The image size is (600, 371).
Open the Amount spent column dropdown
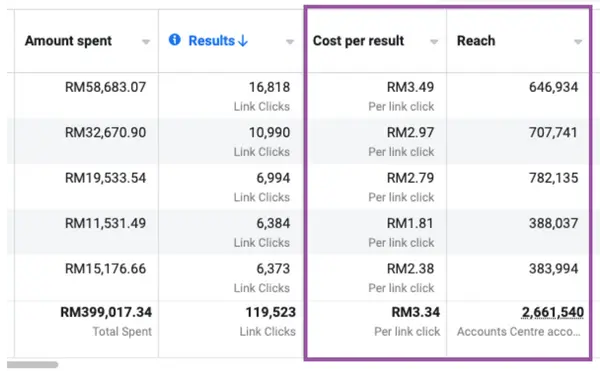146,42
